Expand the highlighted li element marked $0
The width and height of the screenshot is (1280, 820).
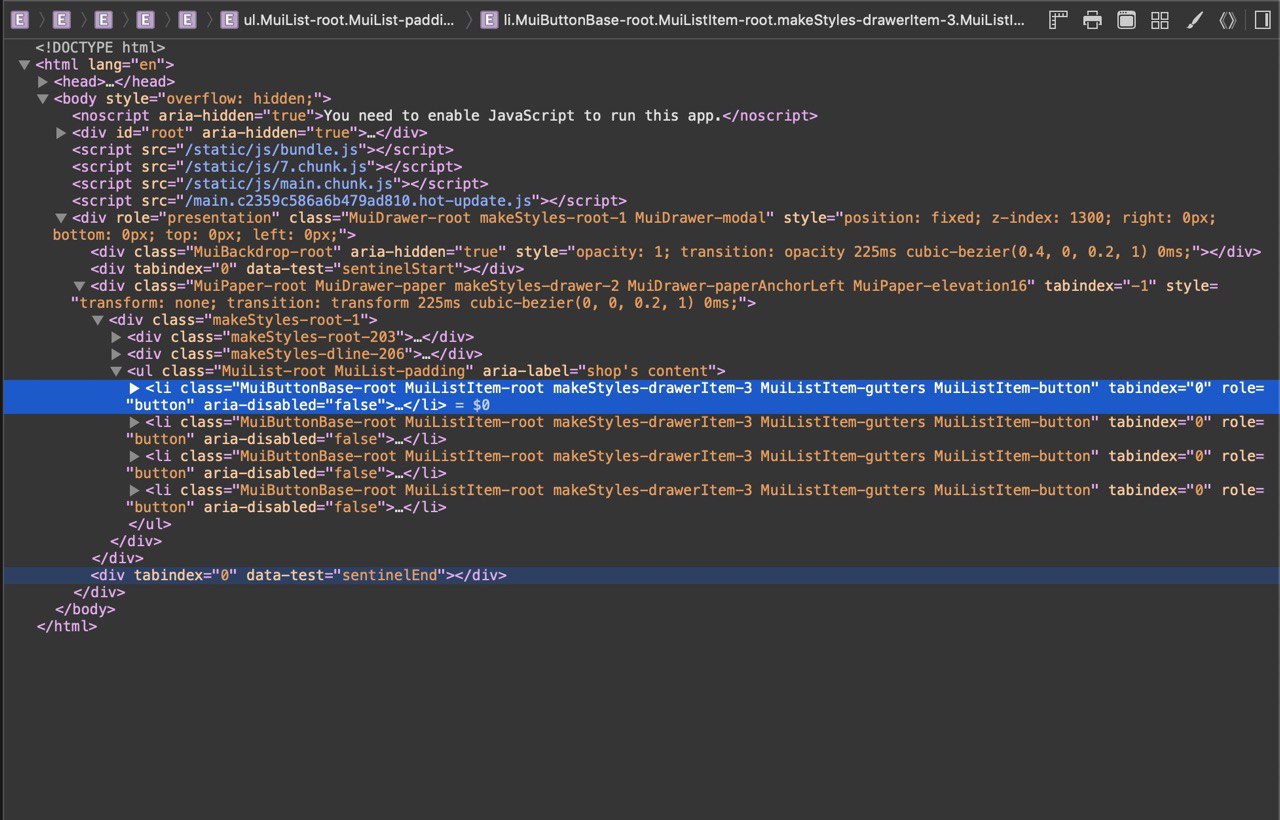135,388
